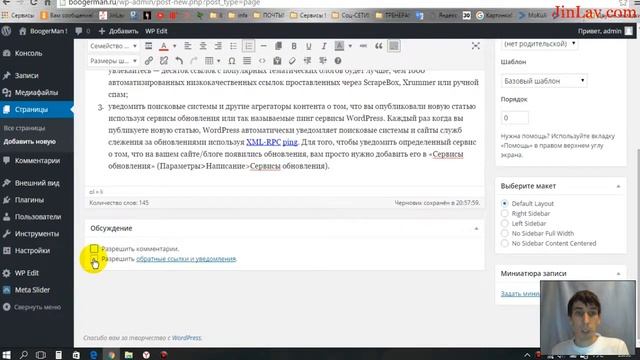The width and height of the screenshot is (640, 360).
Task: Select Left Sidebar layout option
Action: click(x=504, y=223)
